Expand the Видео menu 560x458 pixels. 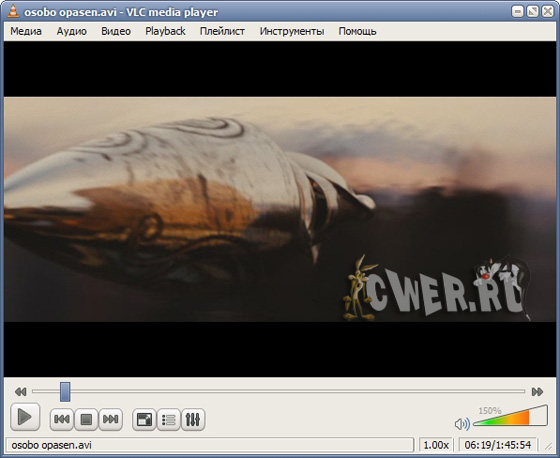click(116, 31)
